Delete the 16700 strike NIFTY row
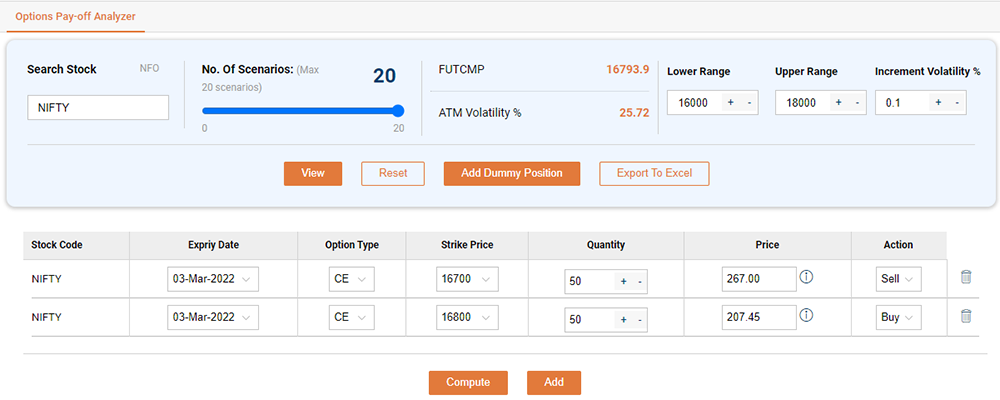 pyautogui.click(x=965, y=278)
